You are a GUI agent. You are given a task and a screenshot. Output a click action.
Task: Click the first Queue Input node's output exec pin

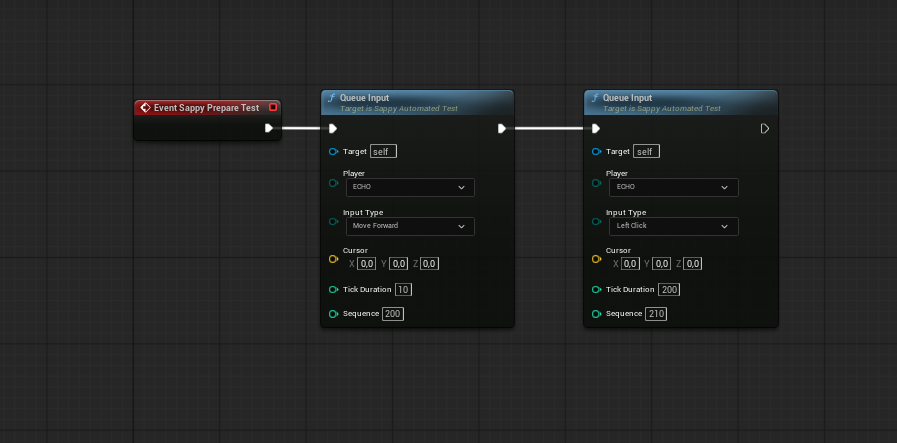click(x=502, y=128)
